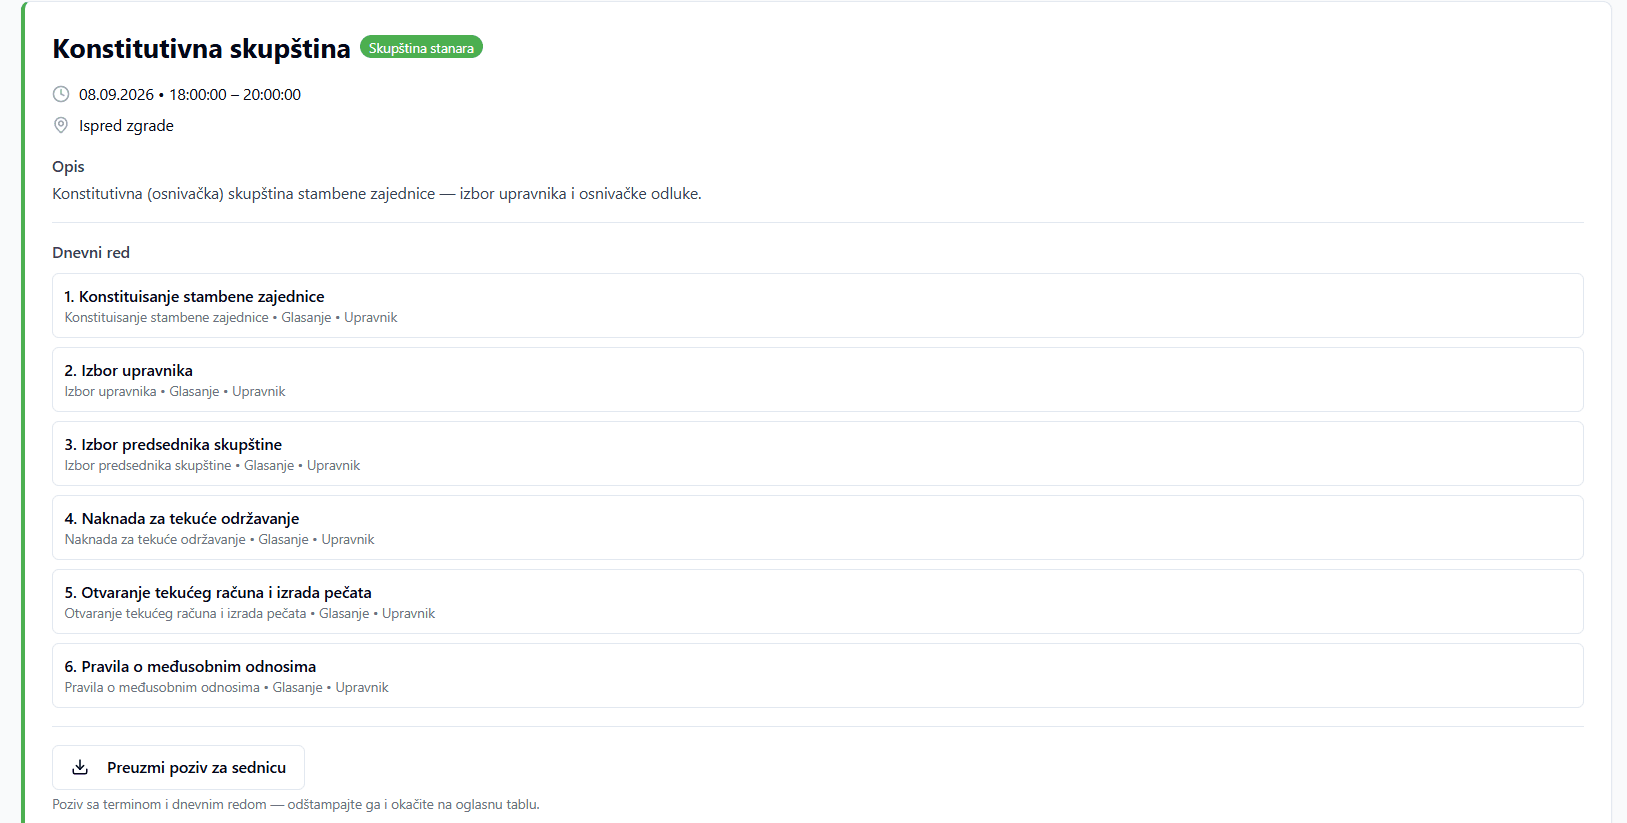Image resolution: width=1627 pixels, height=823 pixels.
Task: Click the description text about osnivačka skupština
Action: pos(377,193)
